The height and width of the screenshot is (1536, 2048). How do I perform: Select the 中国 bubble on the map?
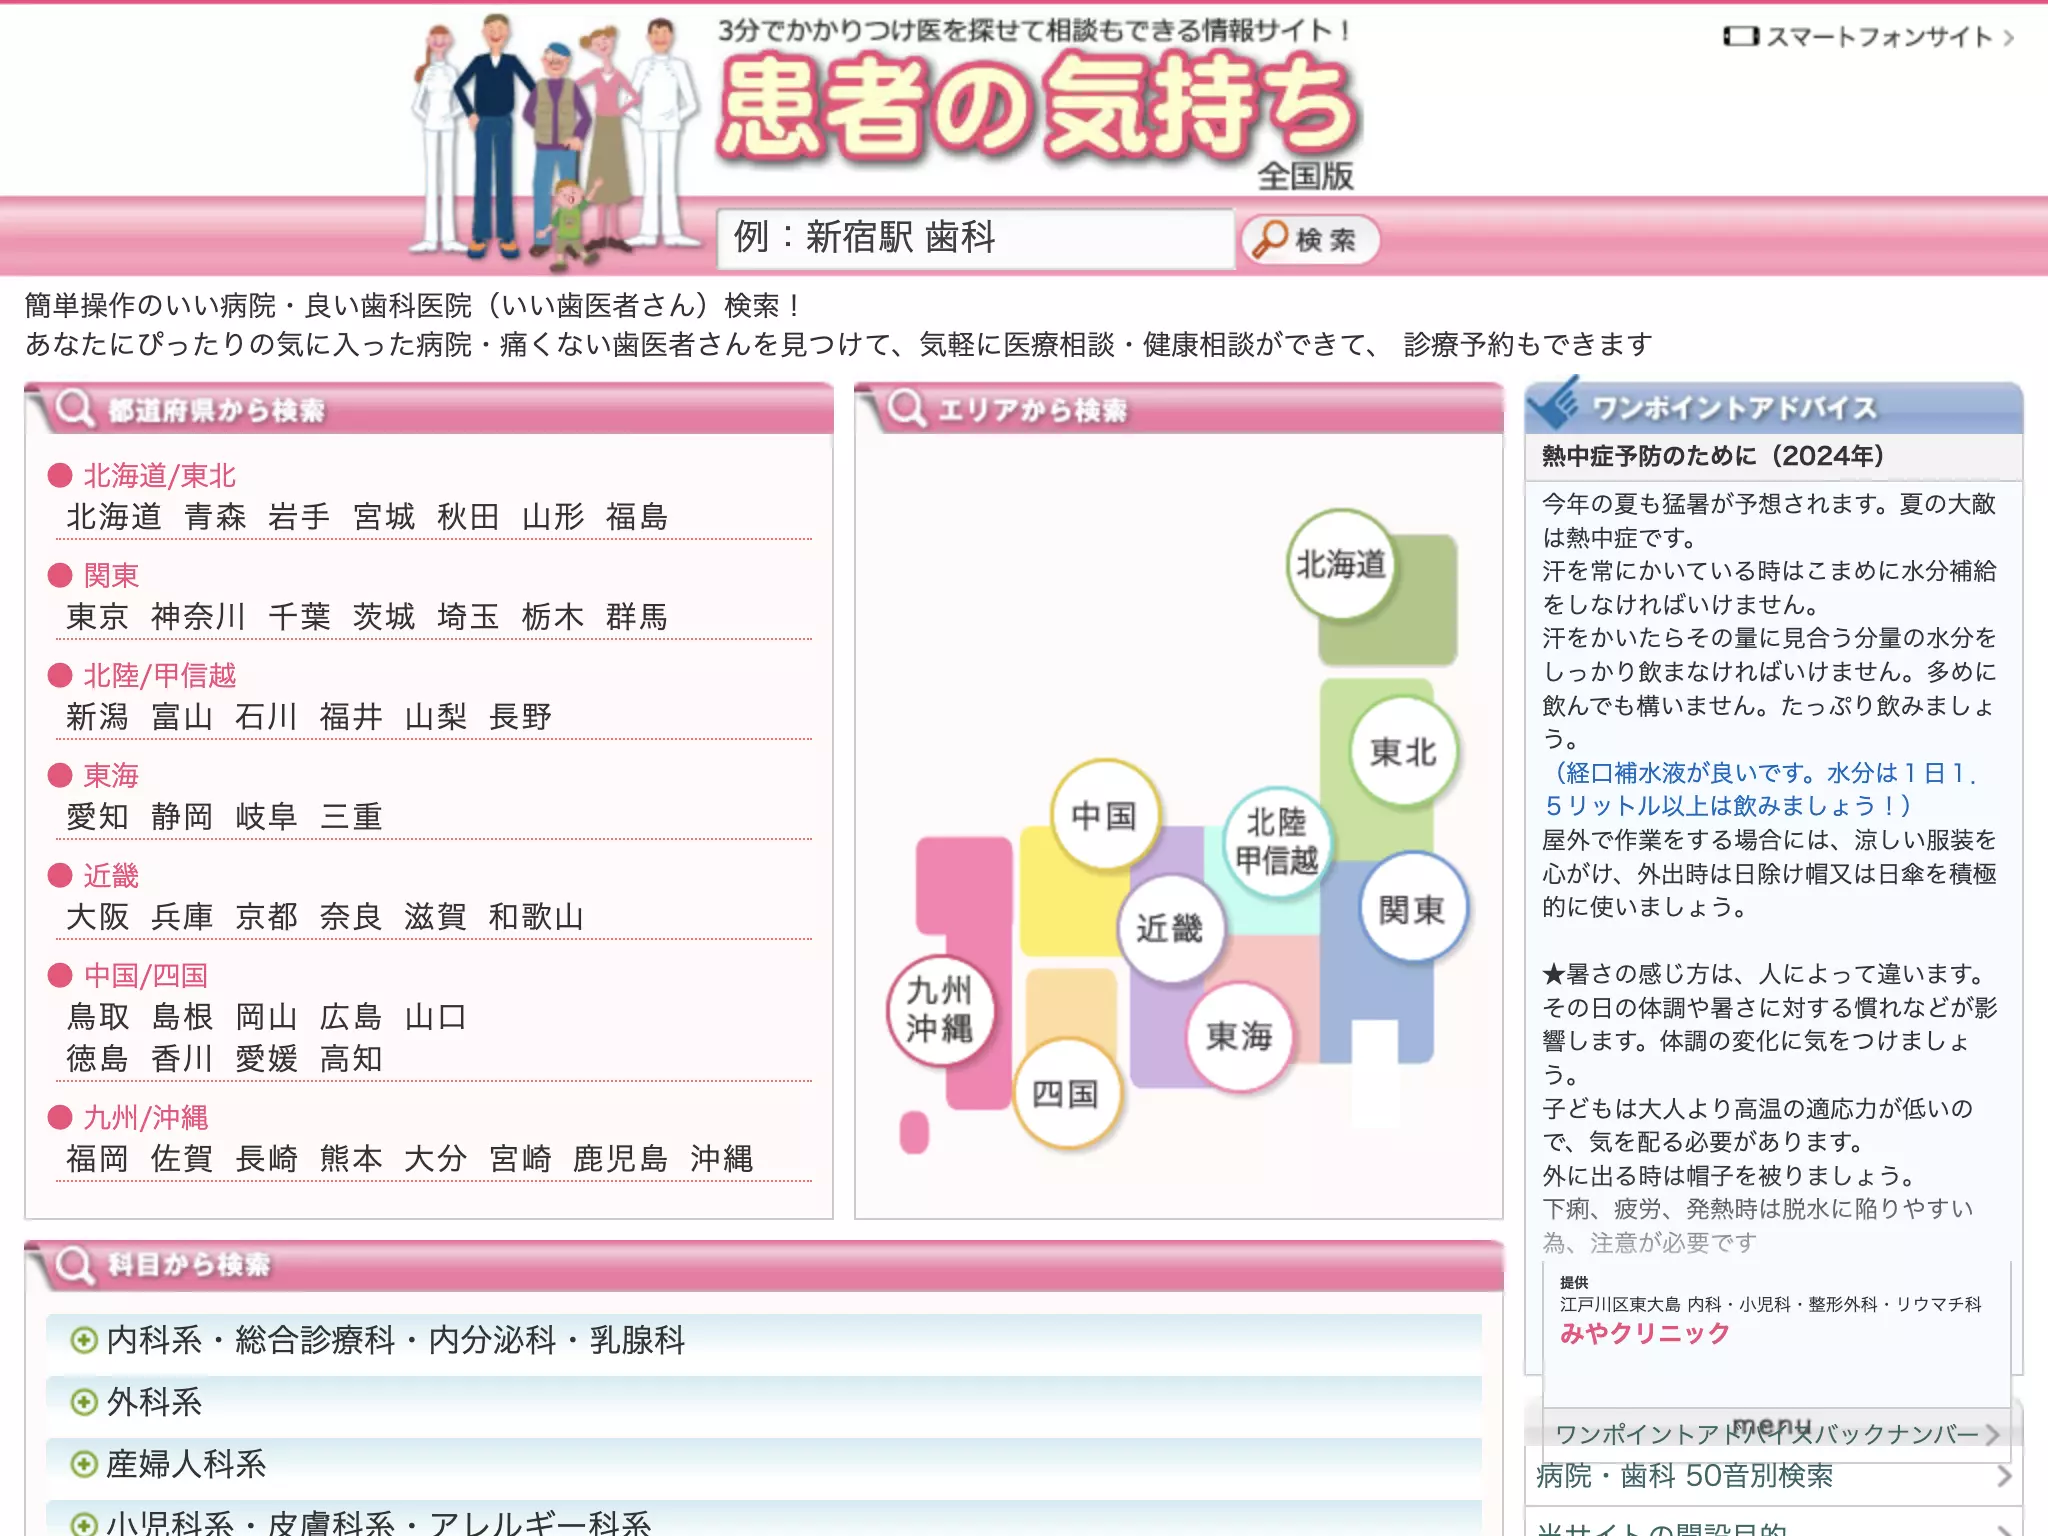click(x=1104, y=815)
